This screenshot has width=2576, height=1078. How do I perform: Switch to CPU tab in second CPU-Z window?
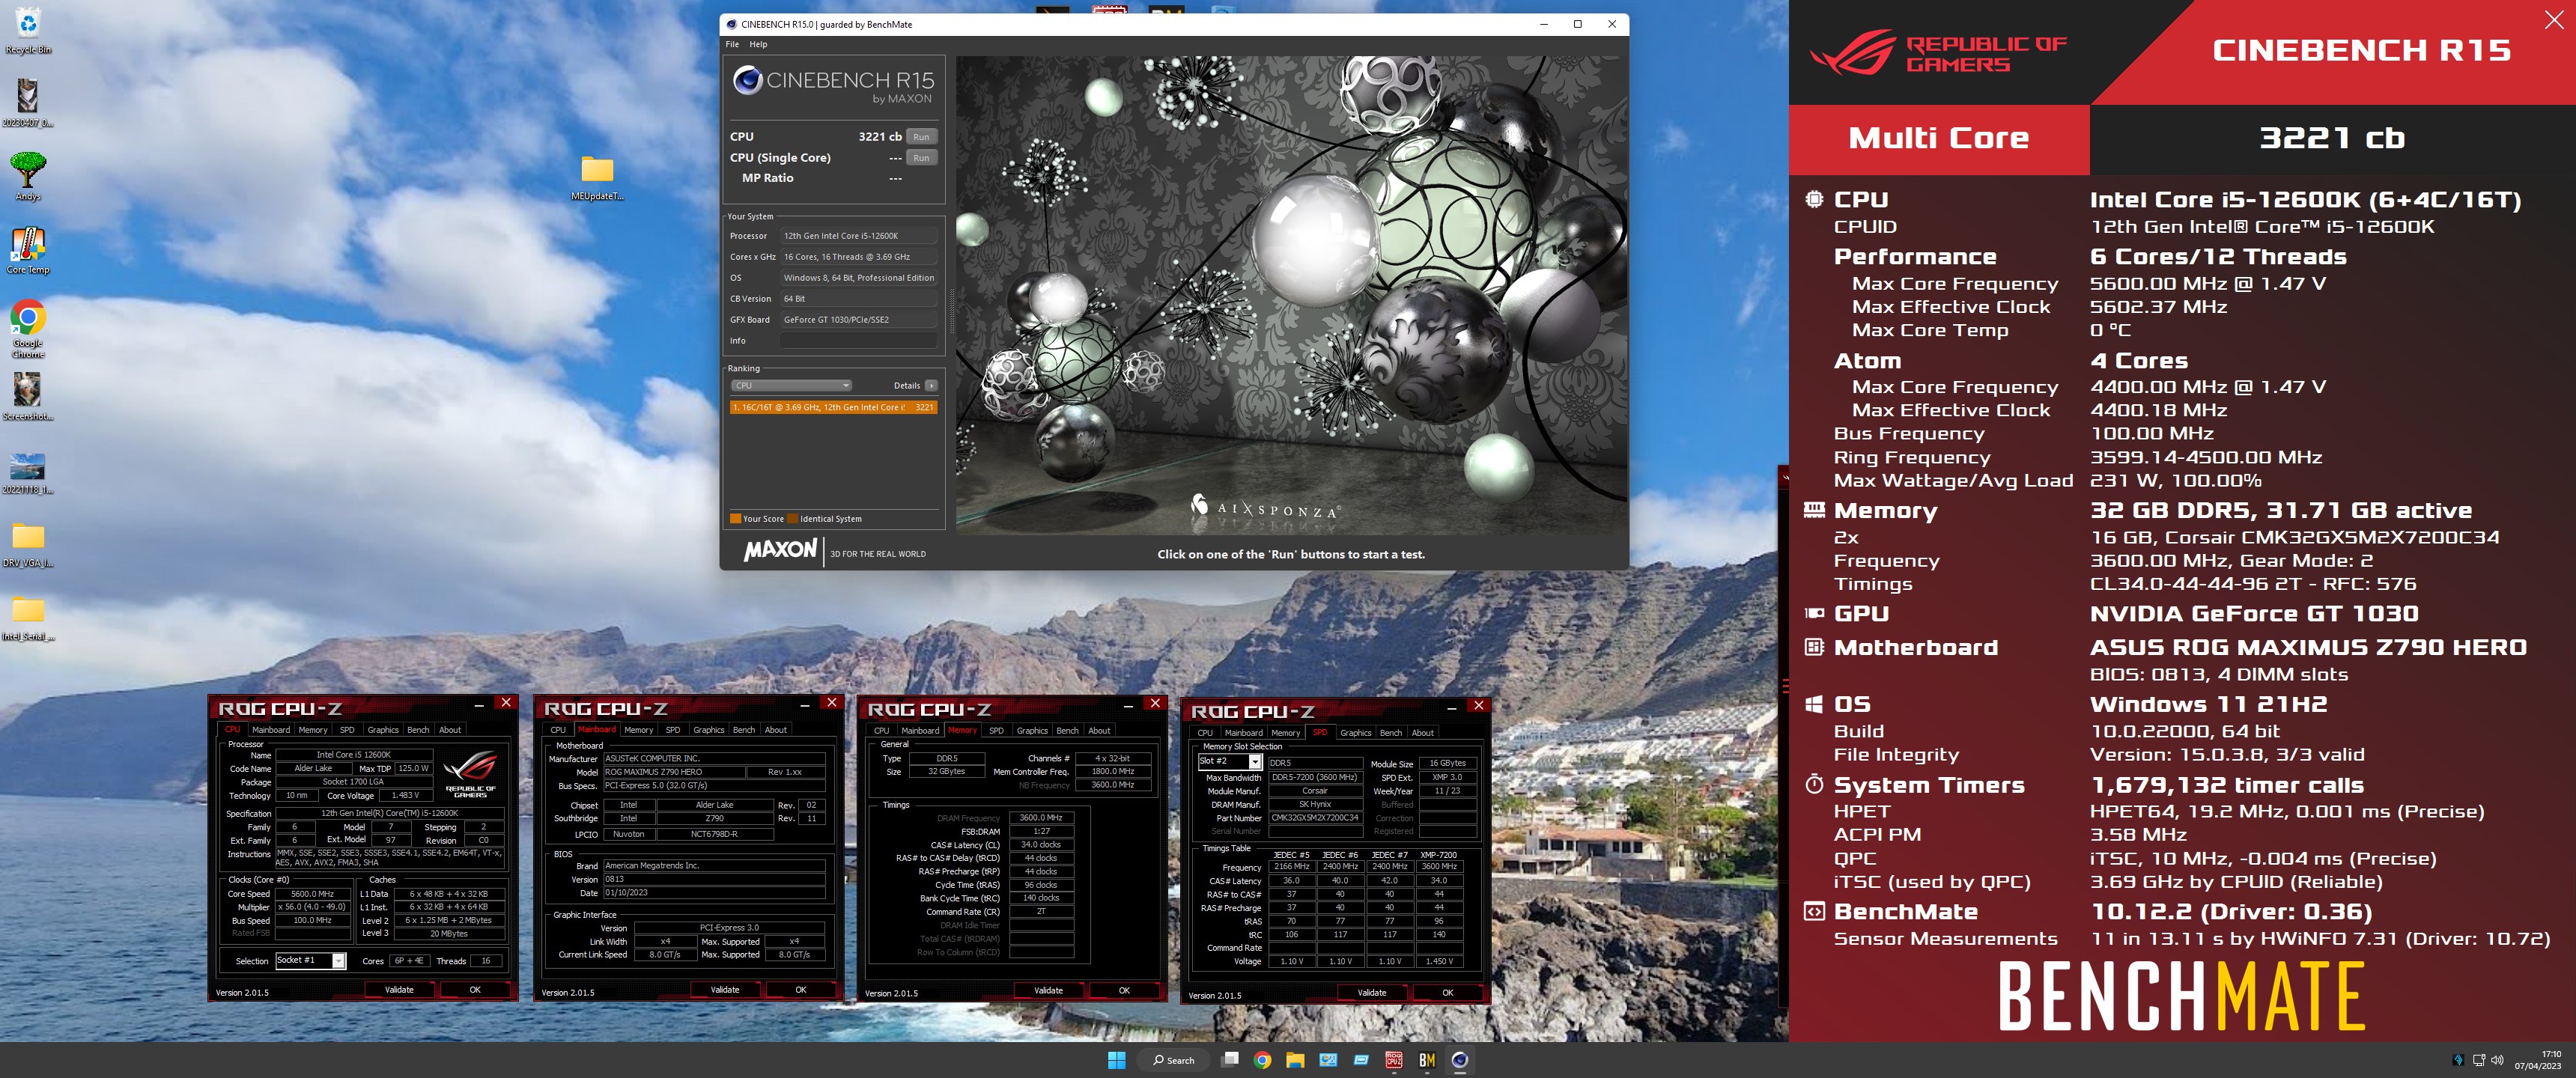[558, 730]
